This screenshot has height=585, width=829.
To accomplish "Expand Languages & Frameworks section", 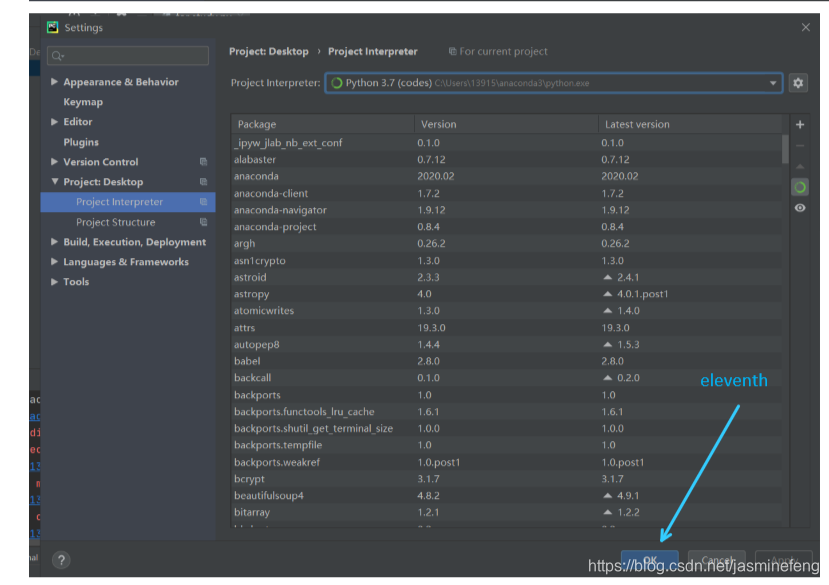I will 54,261.
